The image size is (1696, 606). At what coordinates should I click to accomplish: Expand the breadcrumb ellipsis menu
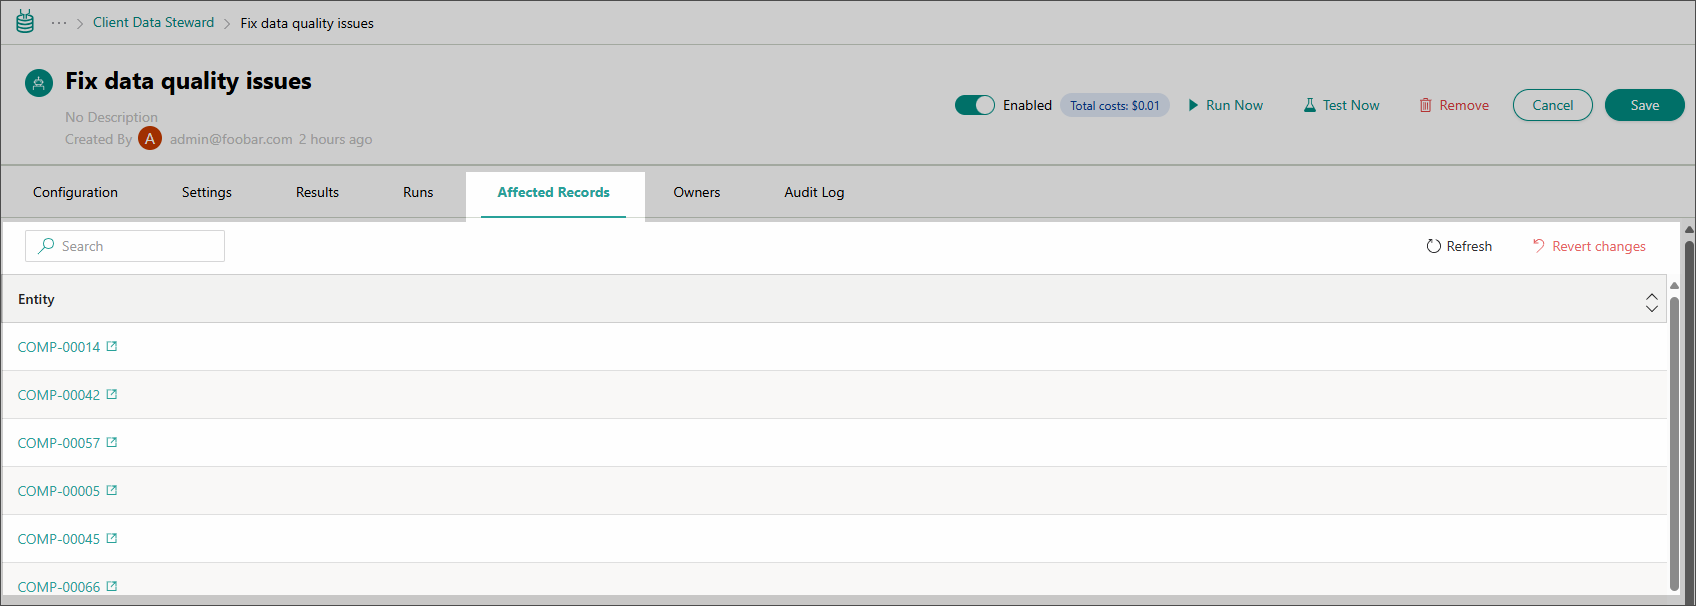pyautogui.click(x=59, y=23)
